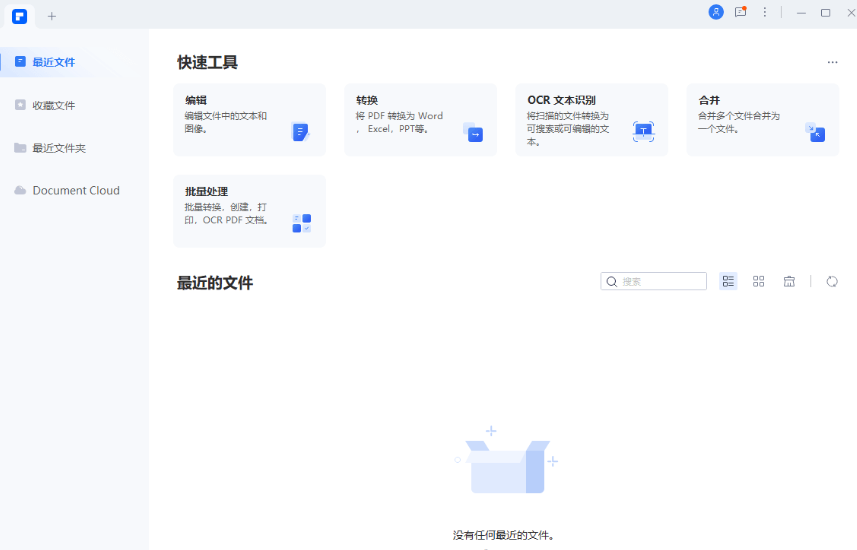
Task: Click the 快速工具 heading
Action: pos(208,62)
